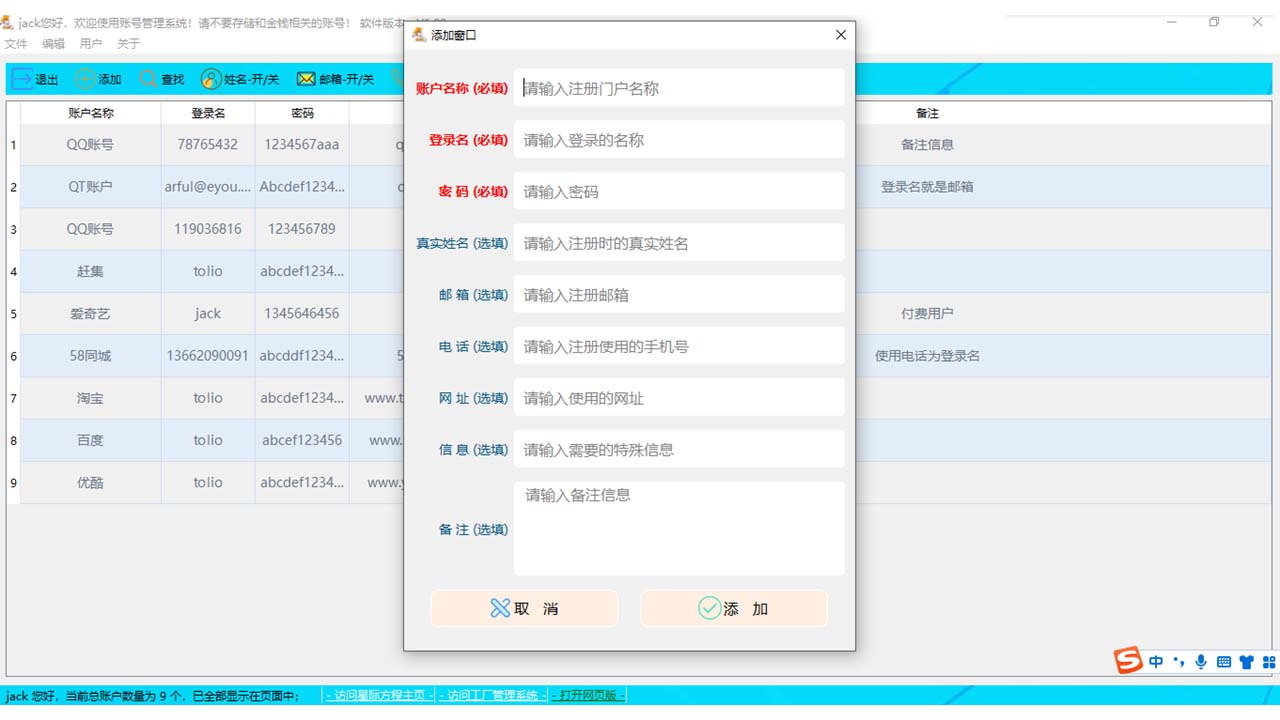Open the 文件 menu
This screenshot has height=720, width=1280.
tap(17, 44)
